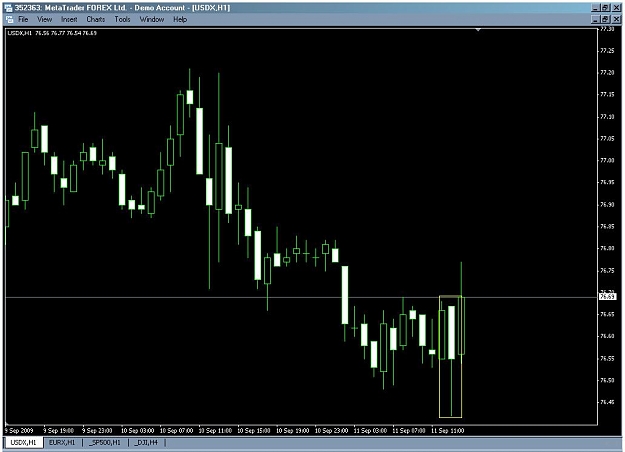Open the Window menu
This screenshot has height=452, width=625.
tap(151, 19)
